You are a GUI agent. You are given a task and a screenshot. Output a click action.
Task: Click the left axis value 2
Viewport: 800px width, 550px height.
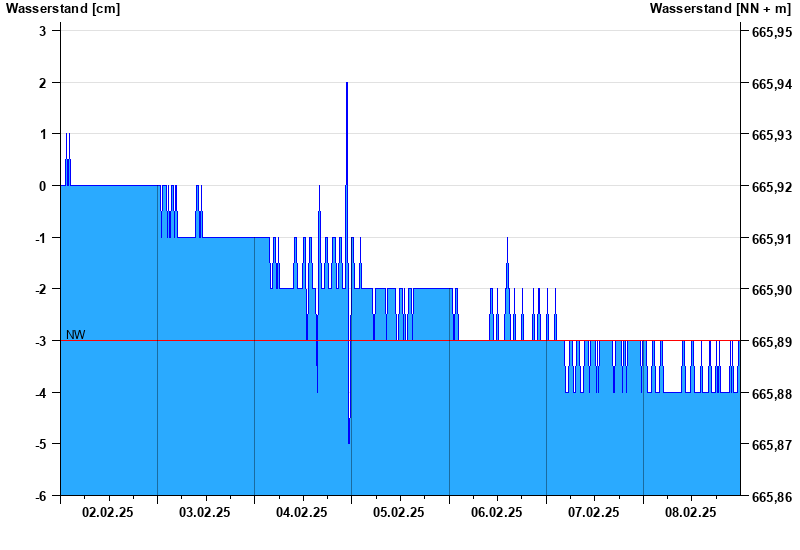tap(42, 83)
